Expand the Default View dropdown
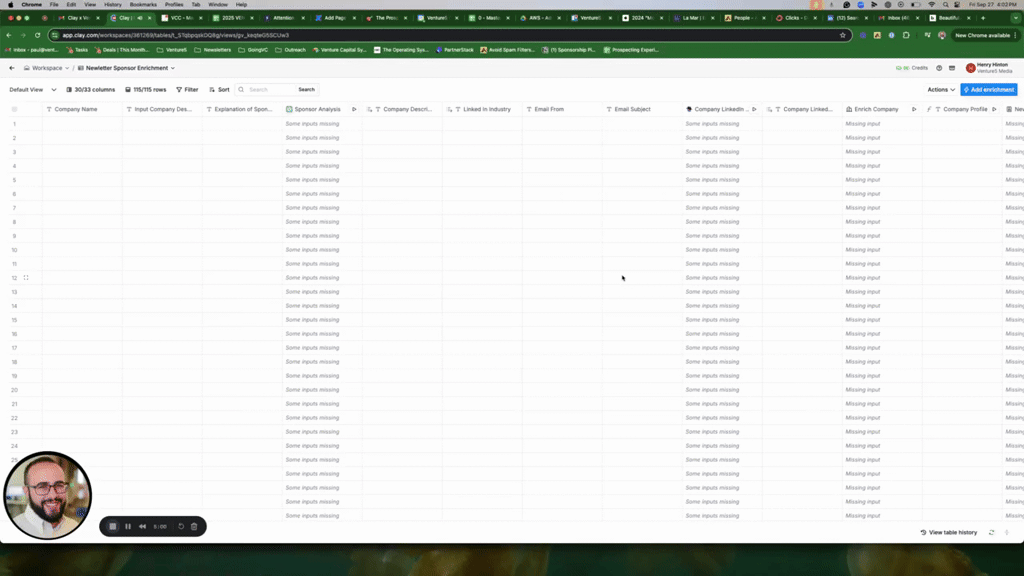Viewport: 1024px width, 576px height. (x=33, y=90)
